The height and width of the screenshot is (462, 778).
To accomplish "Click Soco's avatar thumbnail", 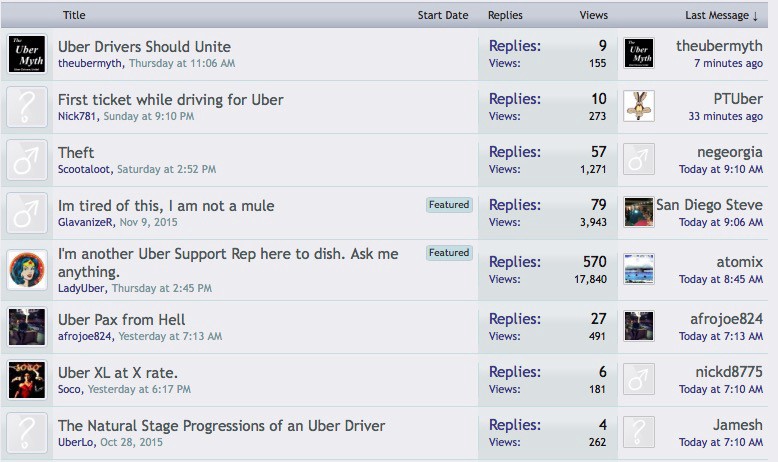I will coord(27,380).
